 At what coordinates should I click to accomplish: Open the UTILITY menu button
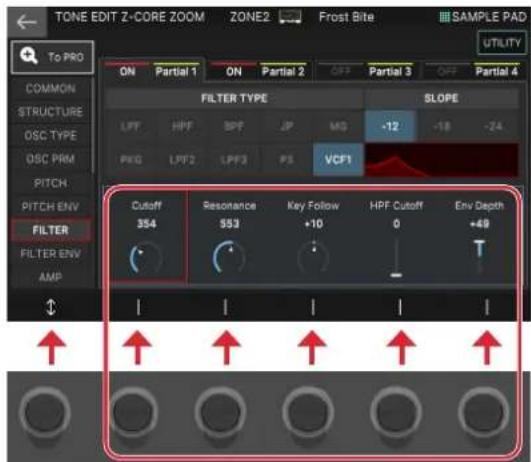coord(501,43)
